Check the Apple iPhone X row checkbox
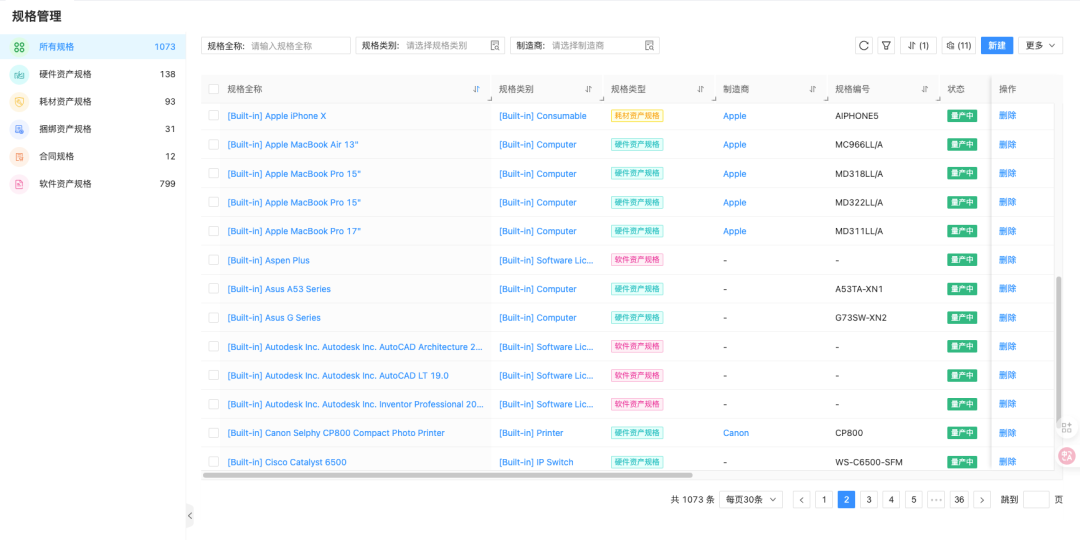This screenshot has width=1080, height=540. pyautogui.click(x=214, y=116)
